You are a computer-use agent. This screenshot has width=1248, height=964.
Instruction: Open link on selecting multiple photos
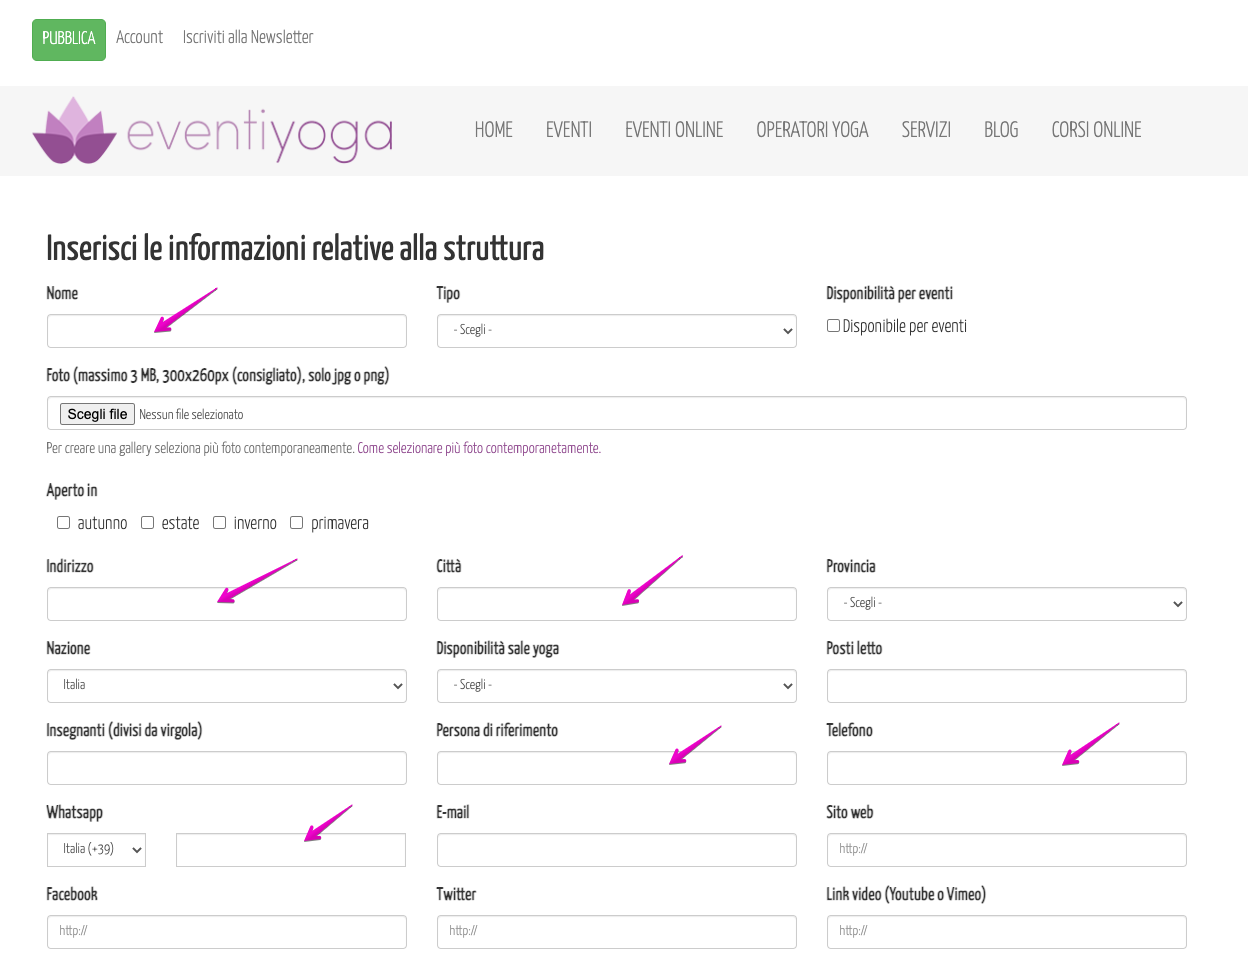(479, 449)
